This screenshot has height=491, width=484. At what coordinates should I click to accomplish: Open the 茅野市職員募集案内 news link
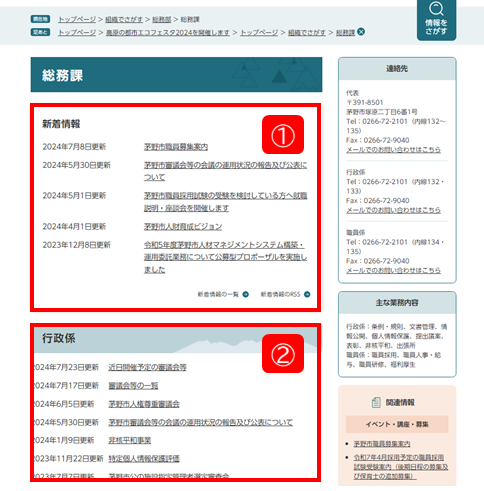coord(176,147)
